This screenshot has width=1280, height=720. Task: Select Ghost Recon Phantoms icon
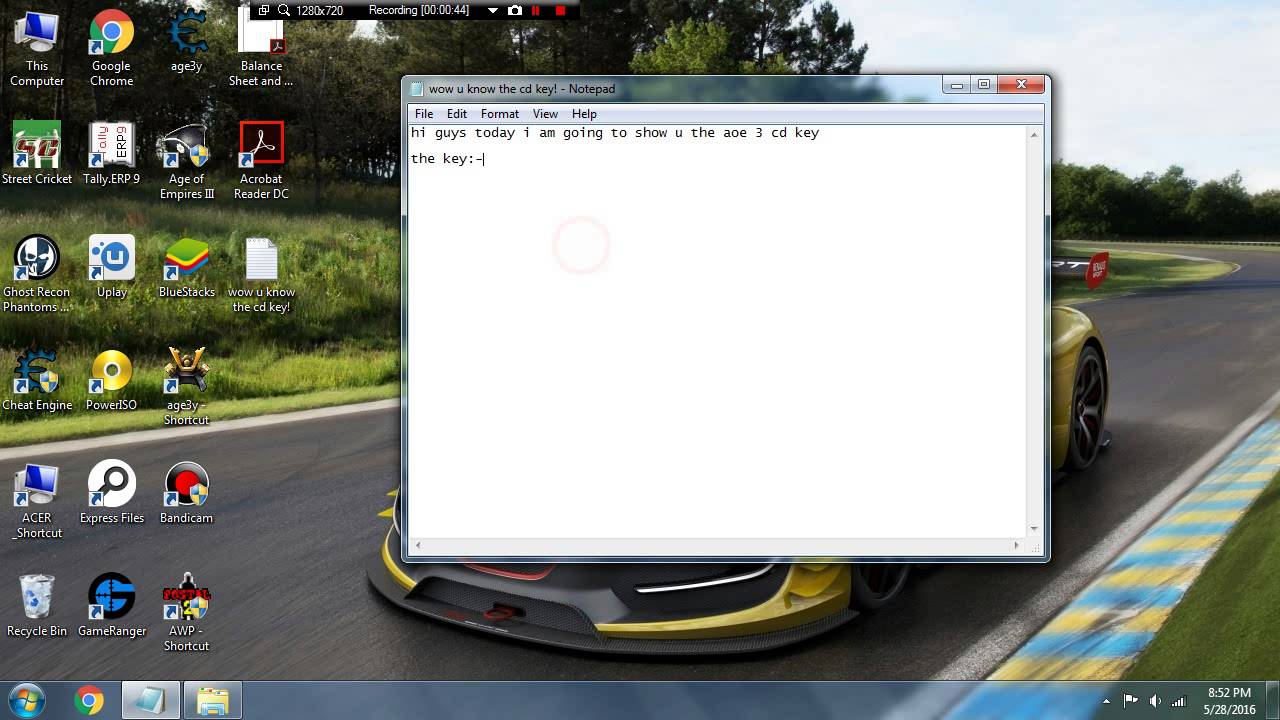point(37,274)
